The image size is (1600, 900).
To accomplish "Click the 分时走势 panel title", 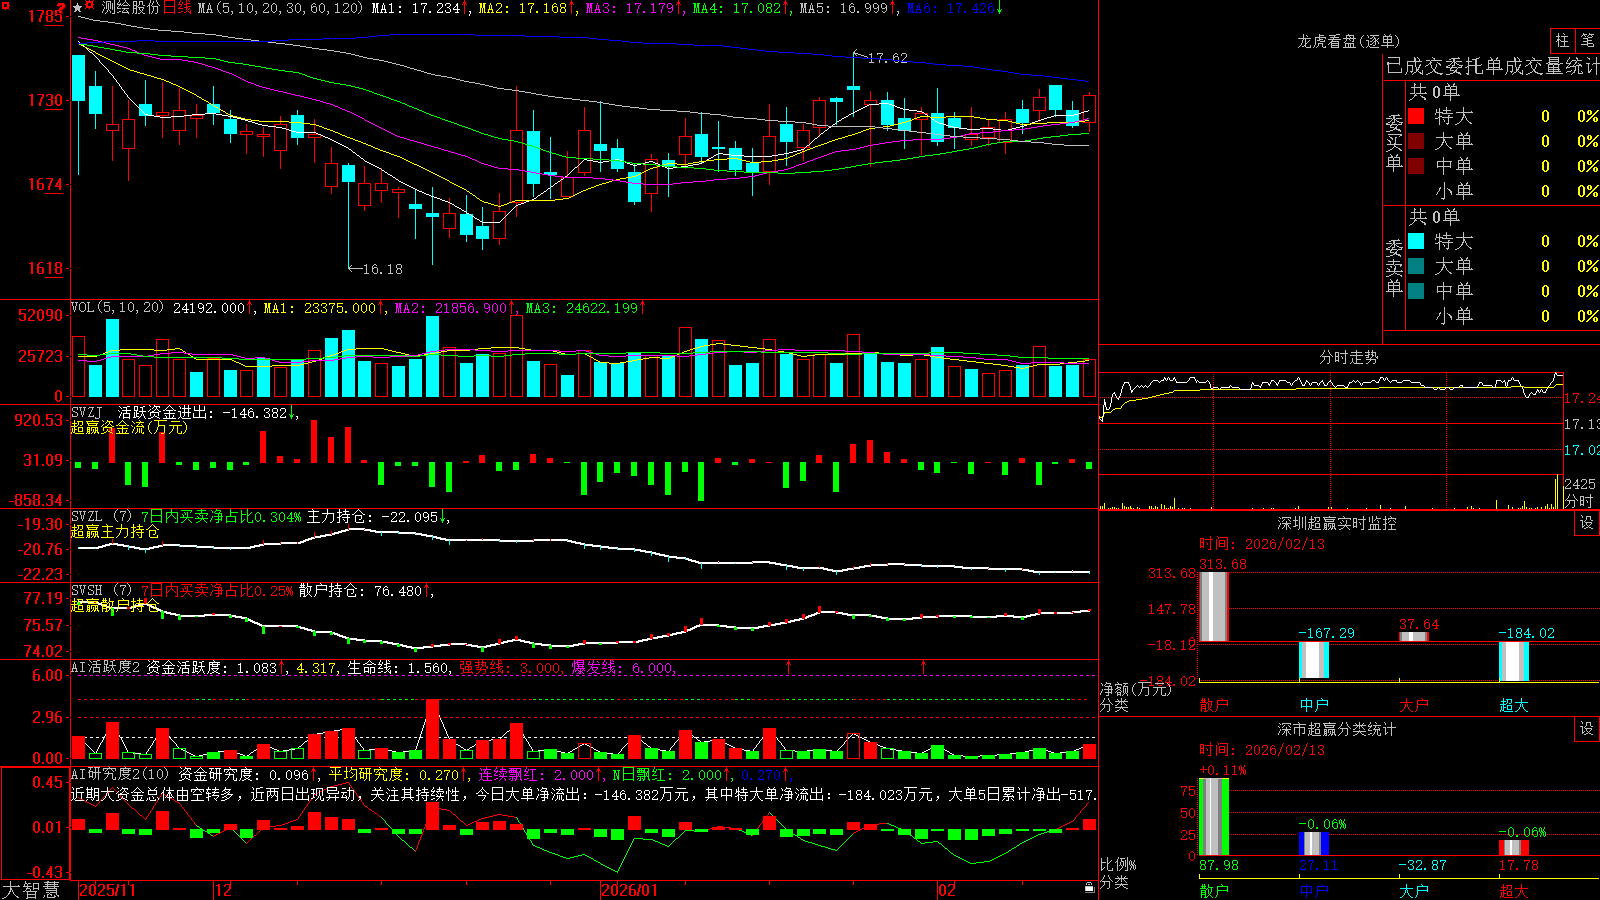I will click(x=1348, y=357).
